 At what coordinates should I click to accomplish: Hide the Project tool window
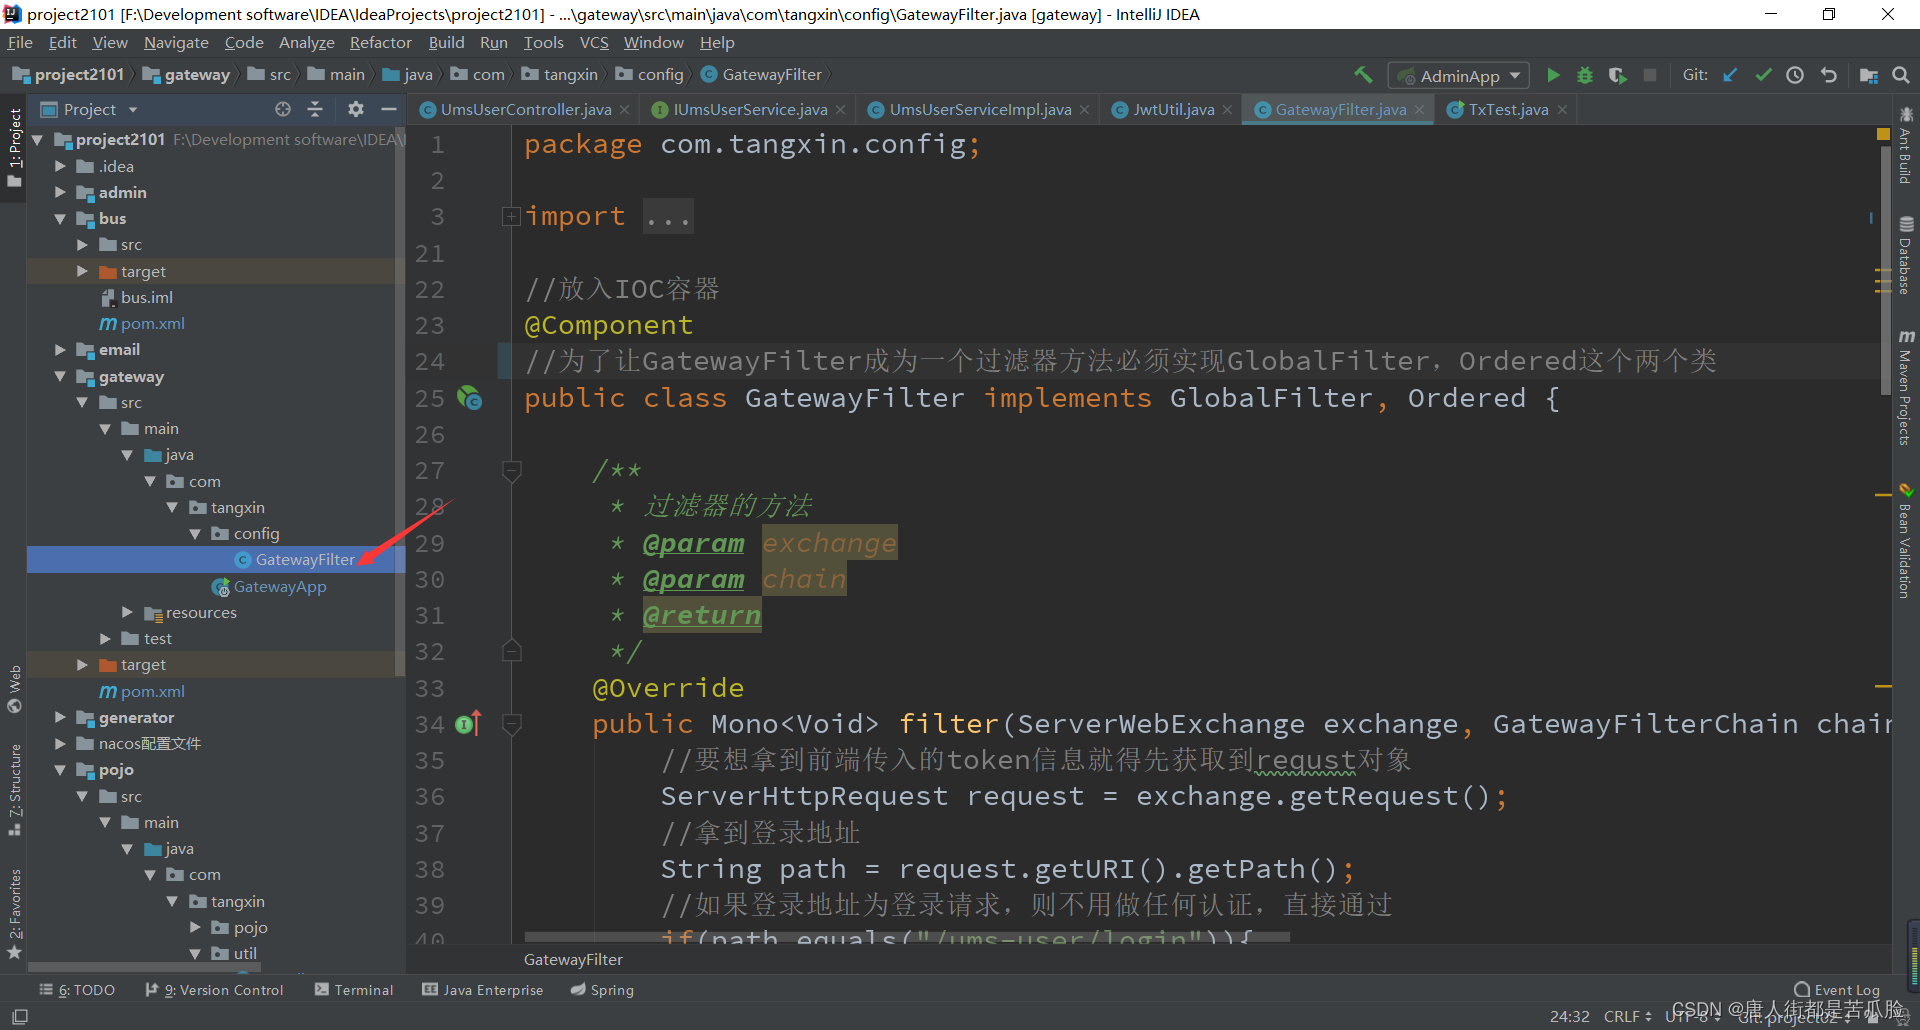(x=389, y=109)
